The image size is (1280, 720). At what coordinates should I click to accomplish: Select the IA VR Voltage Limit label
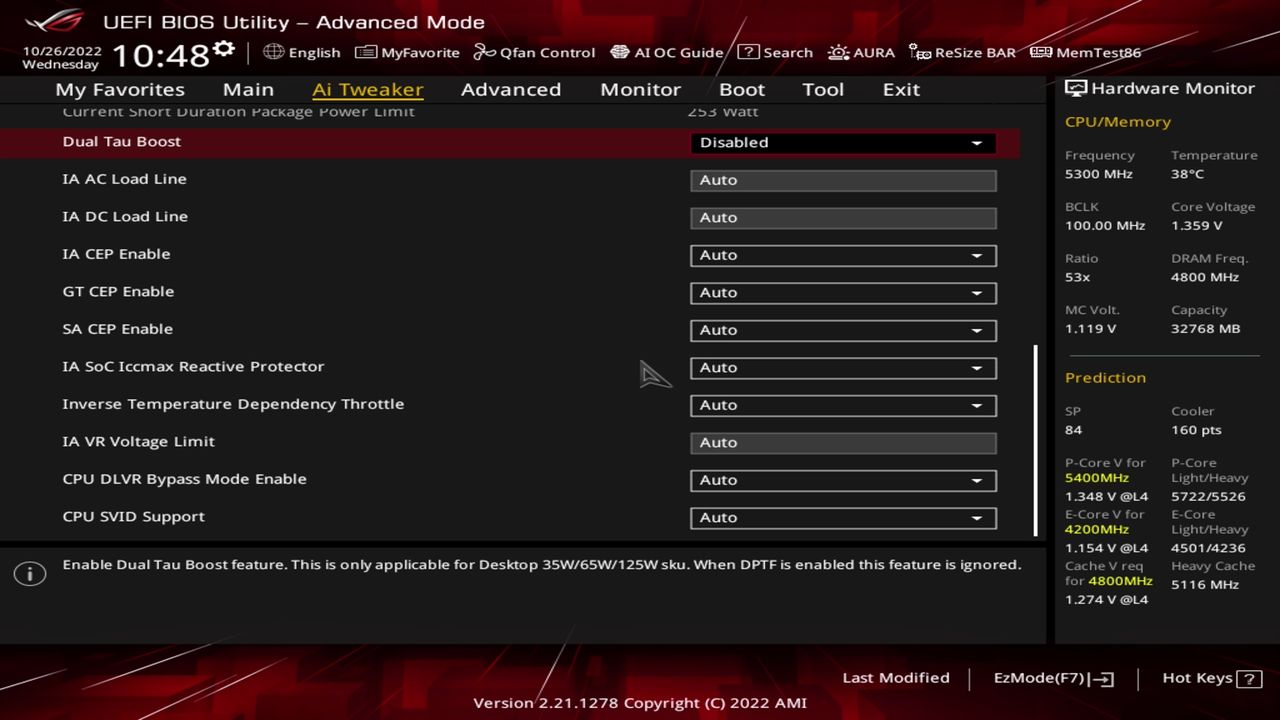pyautogui.click(x=138, y=441)
